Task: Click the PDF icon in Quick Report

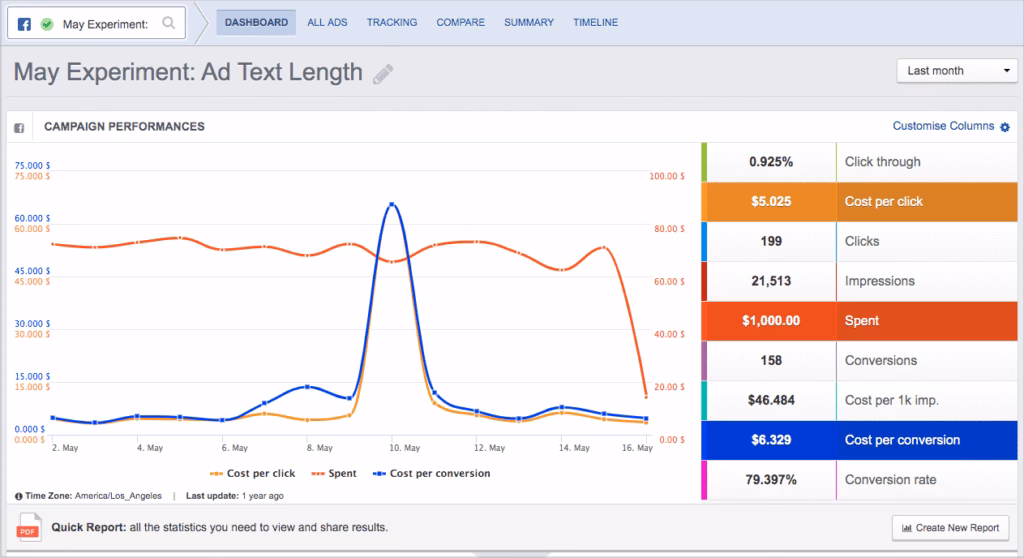Action: 28,527
